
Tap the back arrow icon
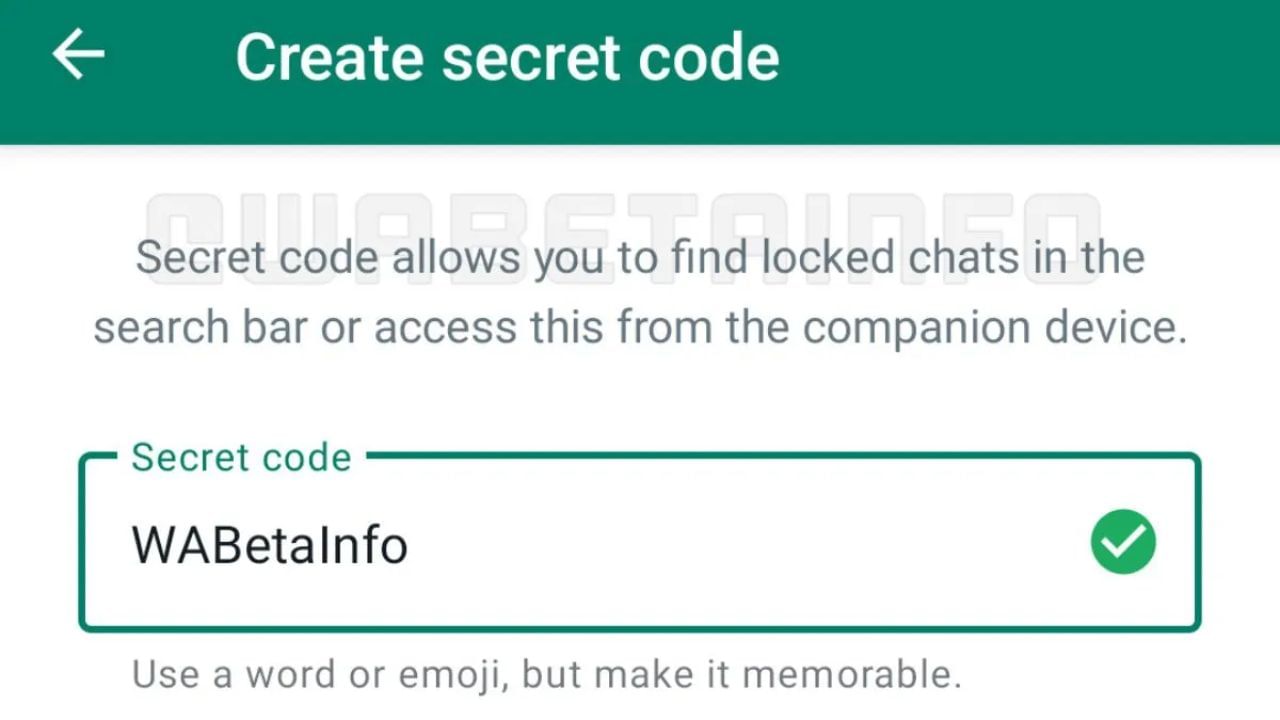coord(78,54)
